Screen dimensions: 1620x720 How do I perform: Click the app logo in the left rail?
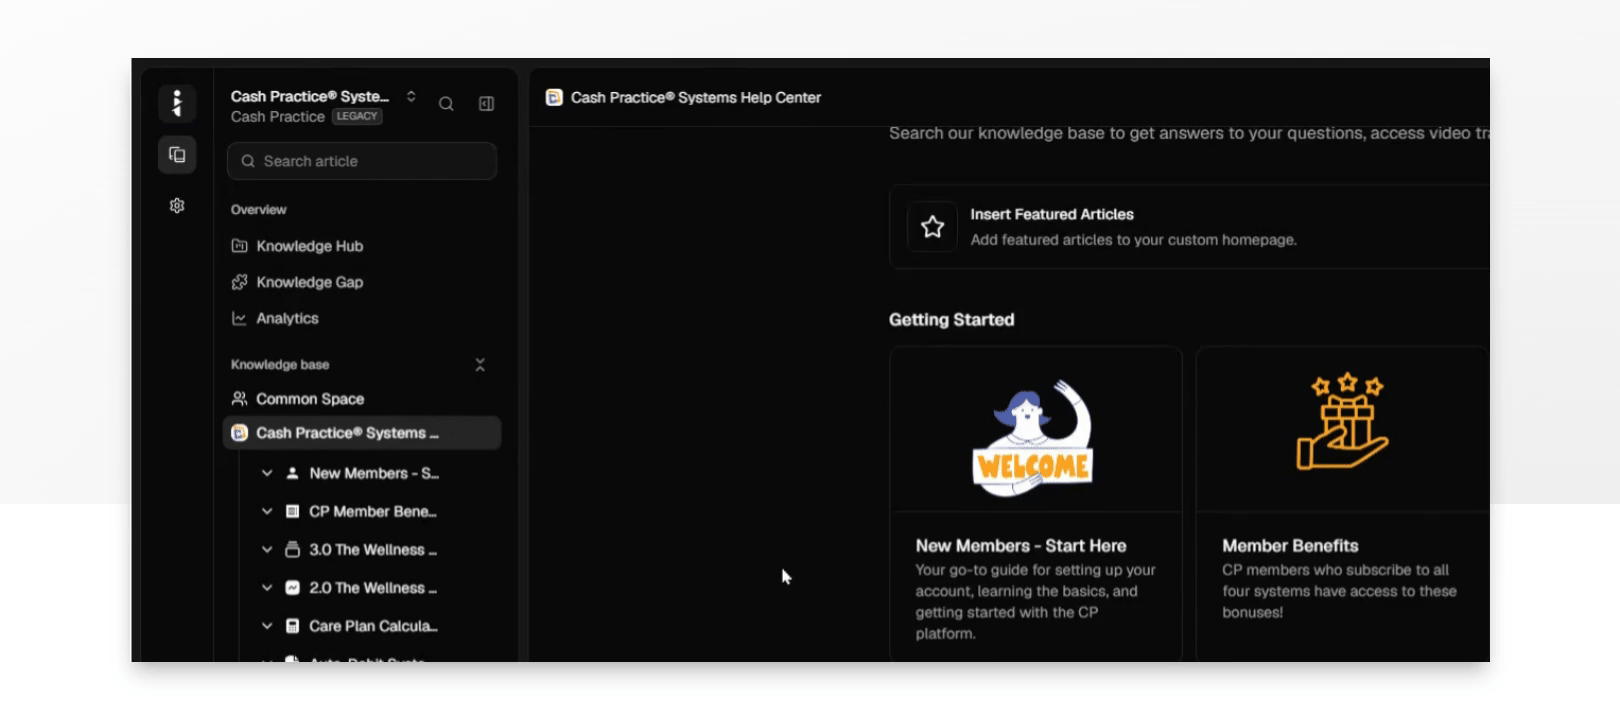click(177, 103)
